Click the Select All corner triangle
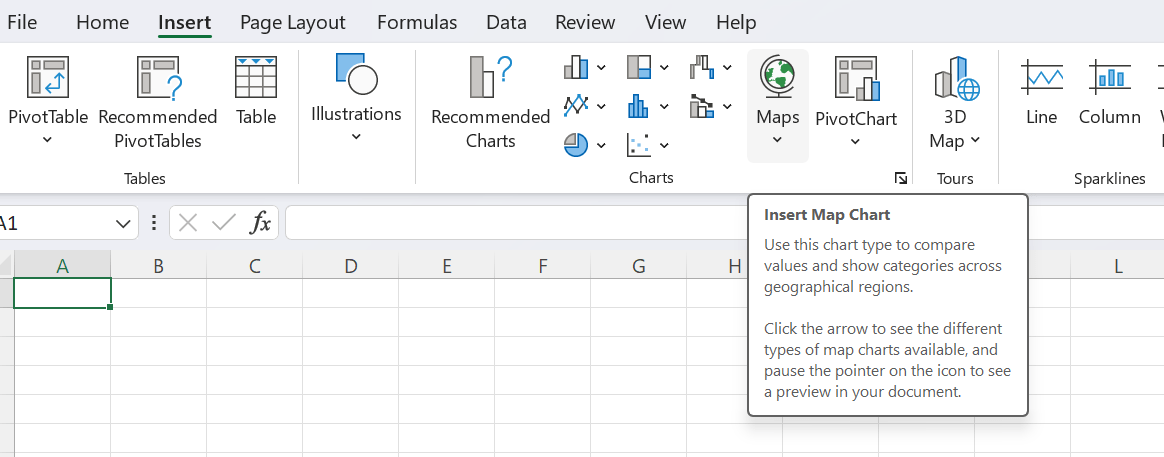Screen dimensions: 1164x457 7,265
